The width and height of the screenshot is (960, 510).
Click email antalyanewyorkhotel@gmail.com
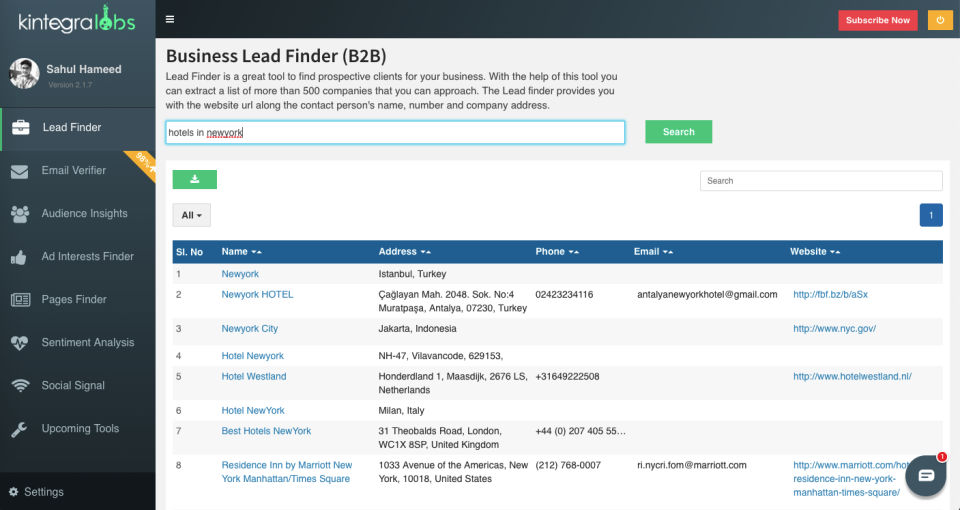707,294
